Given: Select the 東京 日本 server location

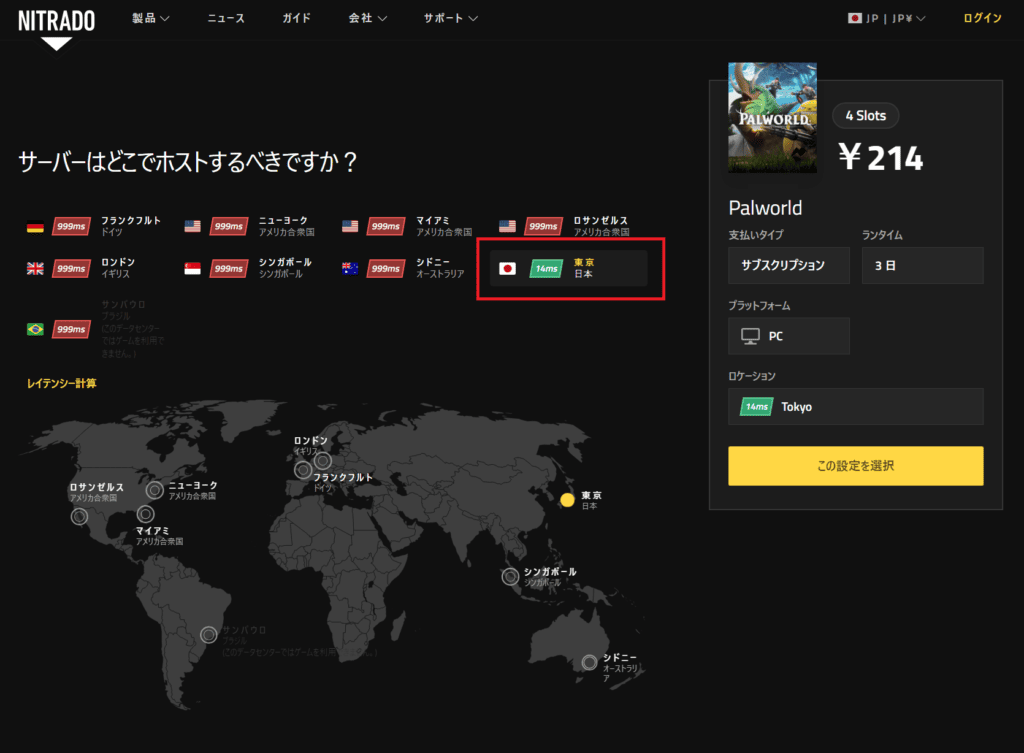Looking at the screenshot, I should [569, 268].
